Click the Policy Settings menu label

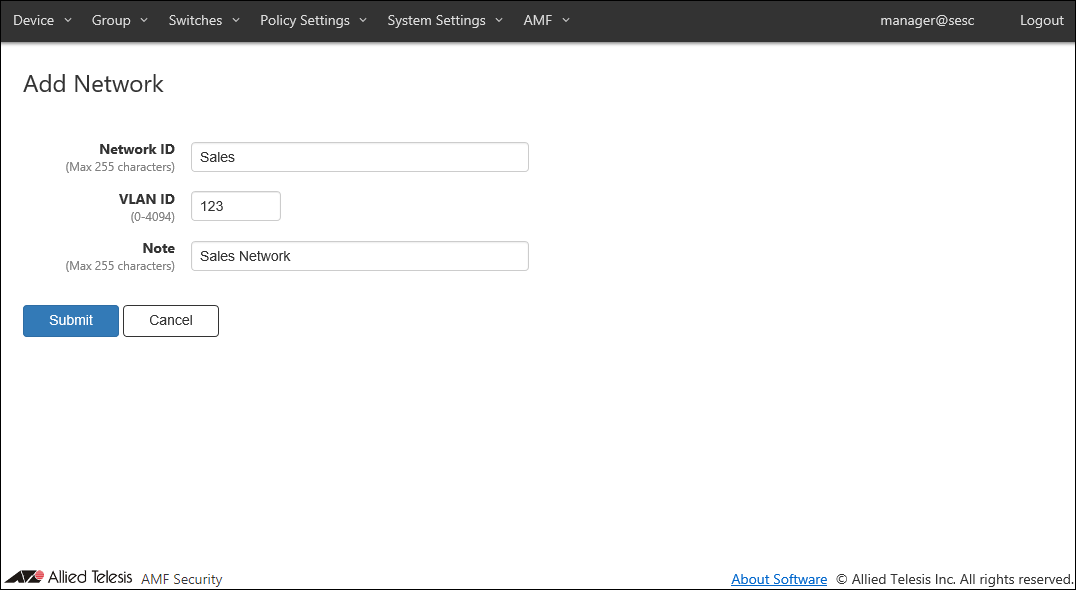(x=305, y=20)
